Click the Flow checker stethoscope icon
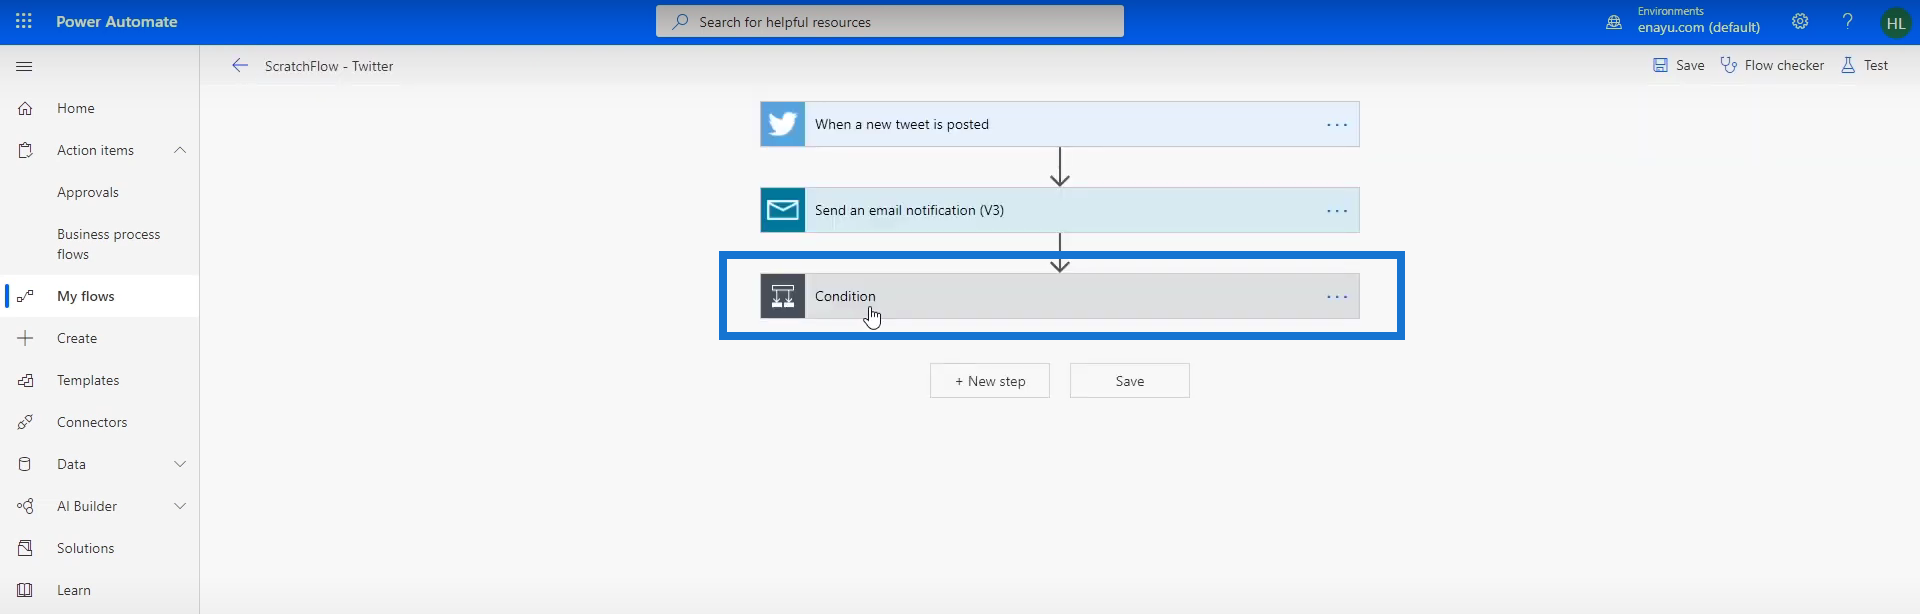This screenshot has width=1920, height=614. click(x=1729, y=65)
